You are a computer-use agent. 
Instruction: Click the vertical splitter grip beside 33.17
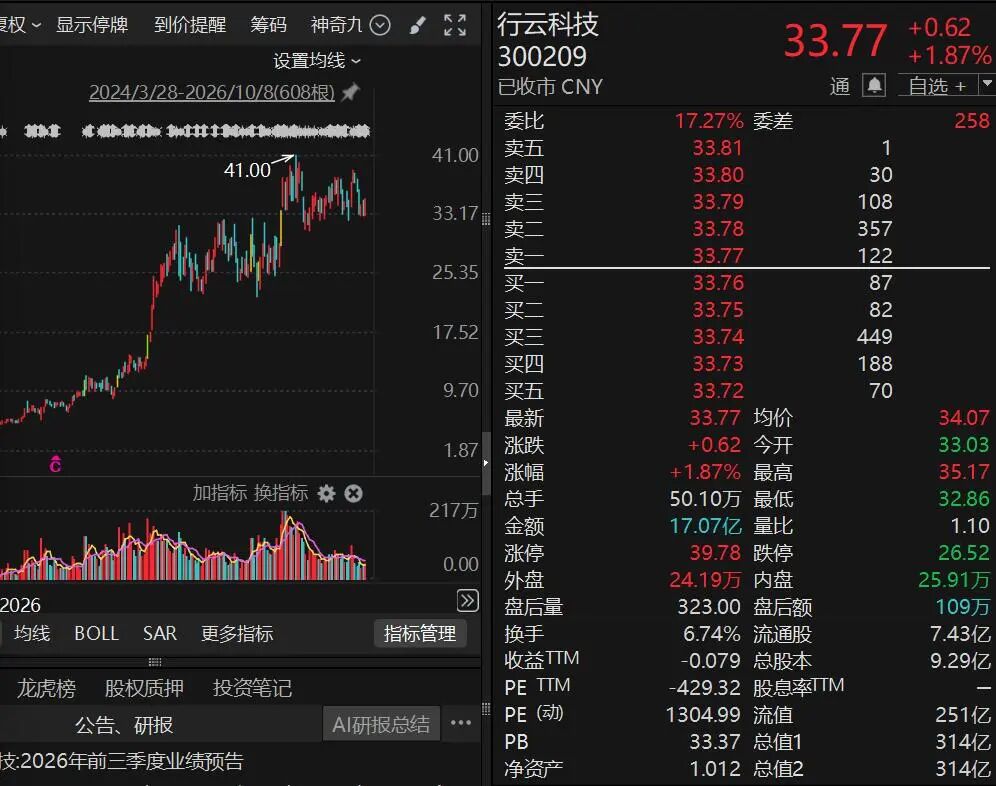click(486, 220)
